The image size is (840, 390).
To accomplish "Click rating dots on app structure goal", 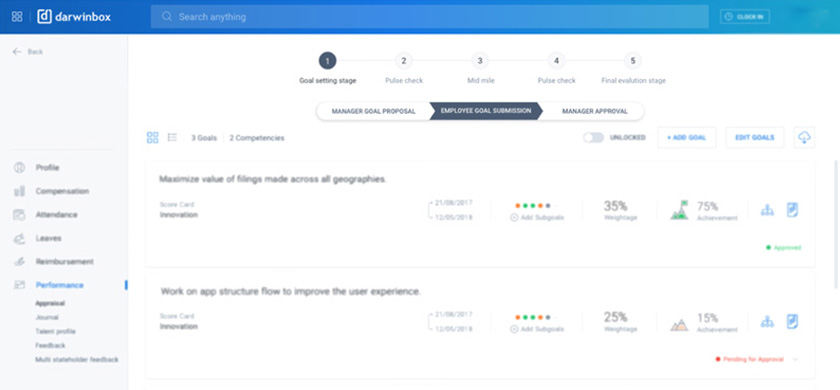I will [533, 318].
